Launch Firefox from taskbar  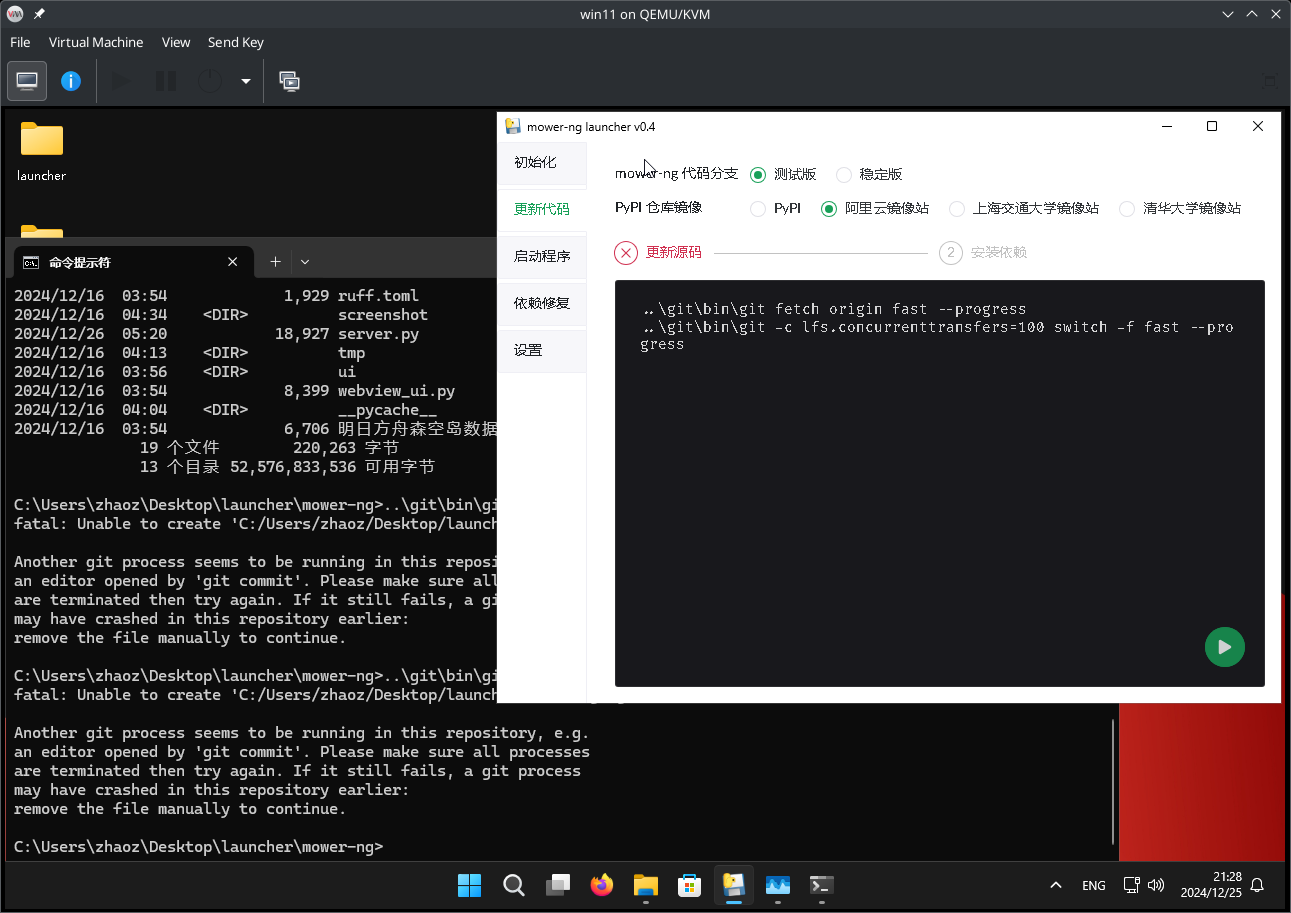(601, 885)
